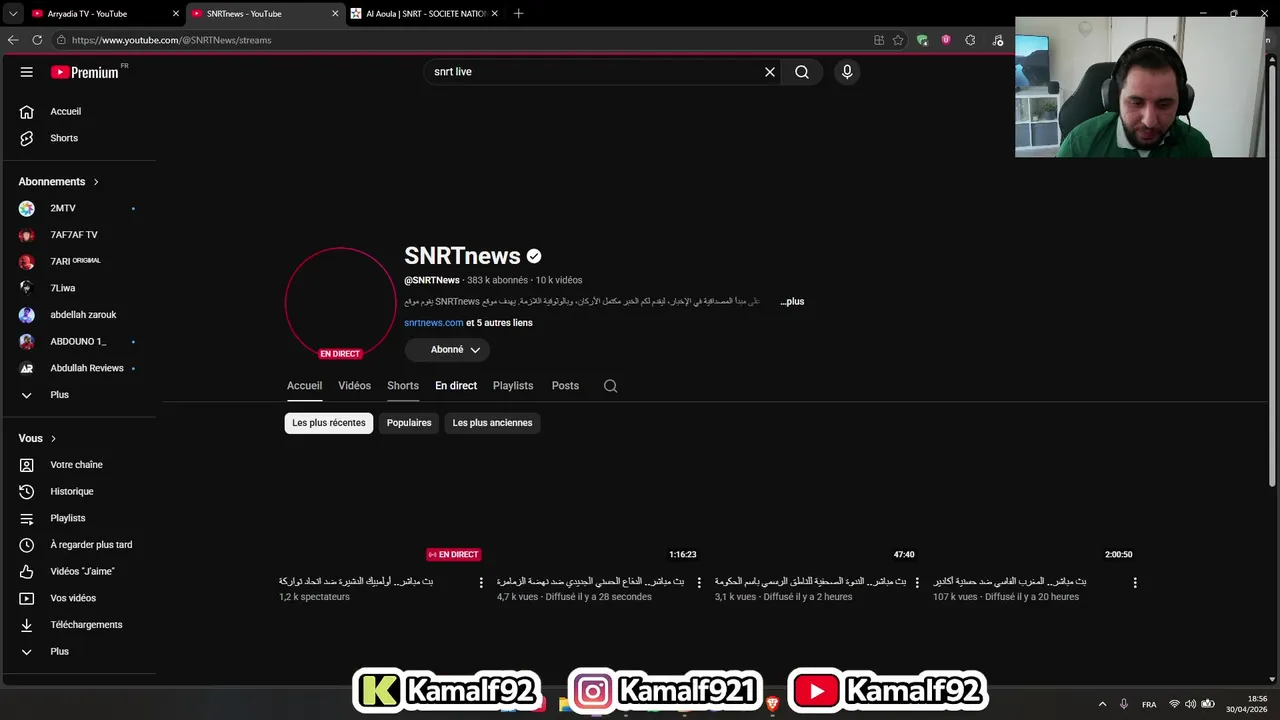Switch to the channel Accueil tab

tap(304, 386)
